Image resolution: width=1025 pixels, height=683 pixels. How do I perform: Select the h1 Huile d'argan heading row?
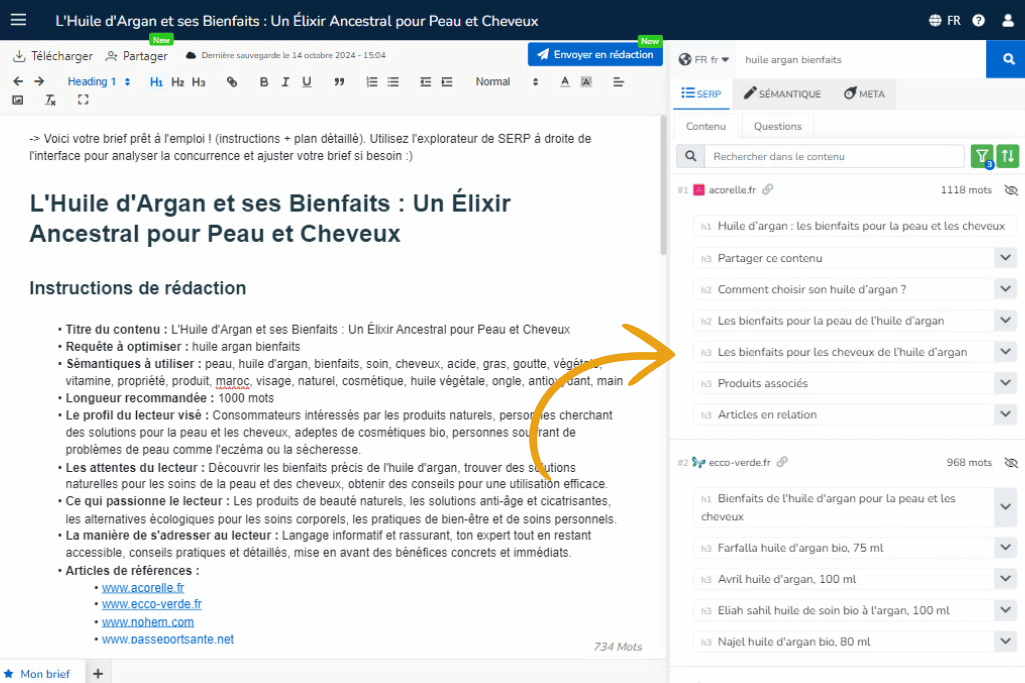coord(854,226)
